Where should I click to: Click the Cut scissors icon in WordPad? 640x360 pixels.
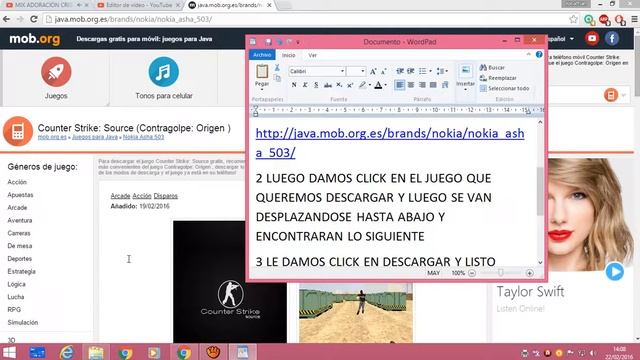pos(277,68)
